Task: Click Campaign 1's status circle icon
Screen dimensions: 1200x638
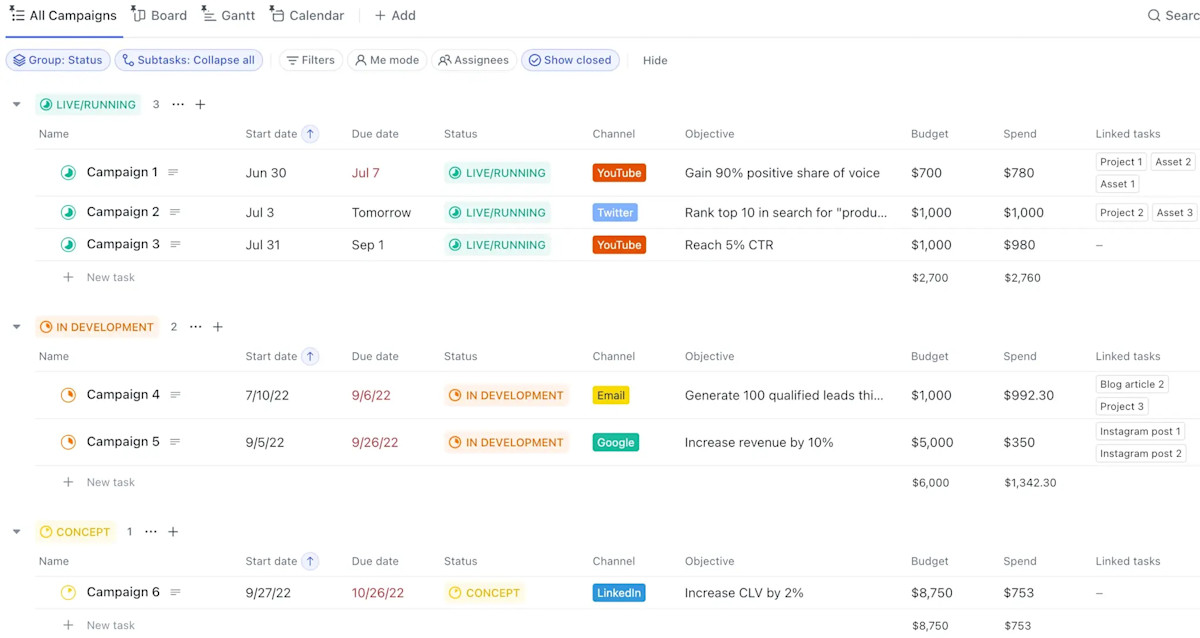Action: (x=67, y=172)
